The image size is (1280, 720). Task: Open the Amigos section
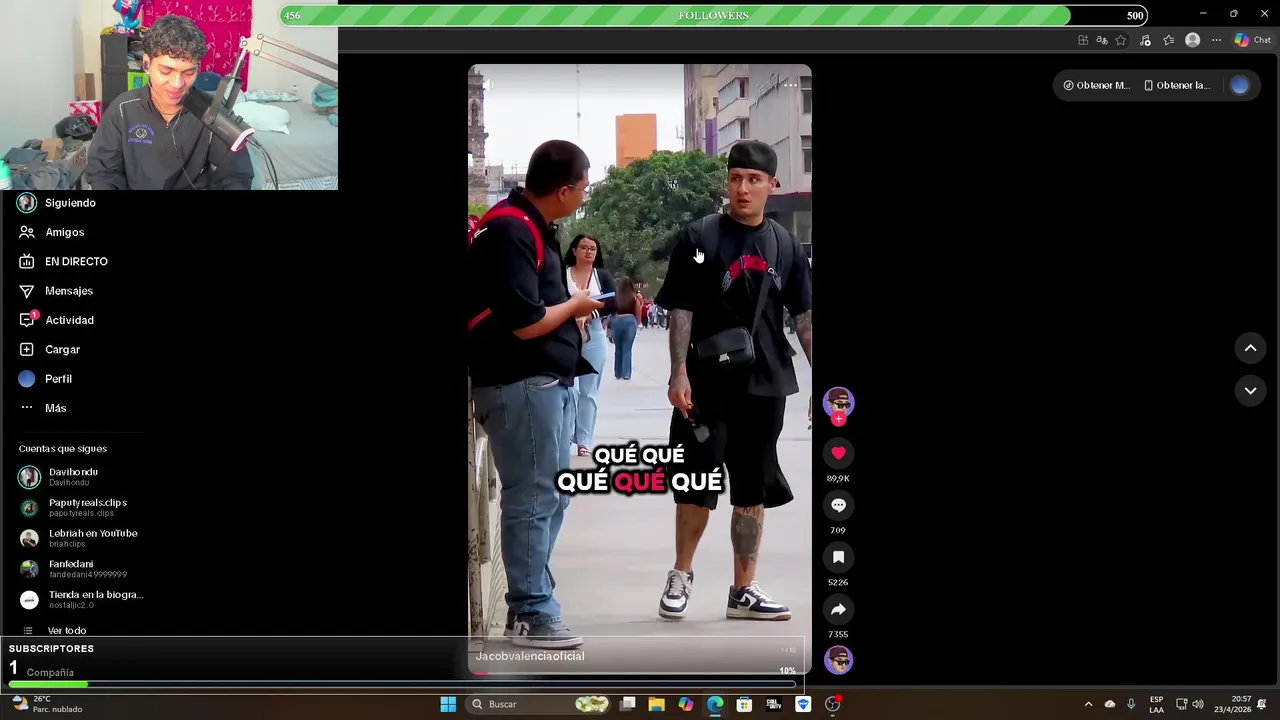tap(51, 232)
